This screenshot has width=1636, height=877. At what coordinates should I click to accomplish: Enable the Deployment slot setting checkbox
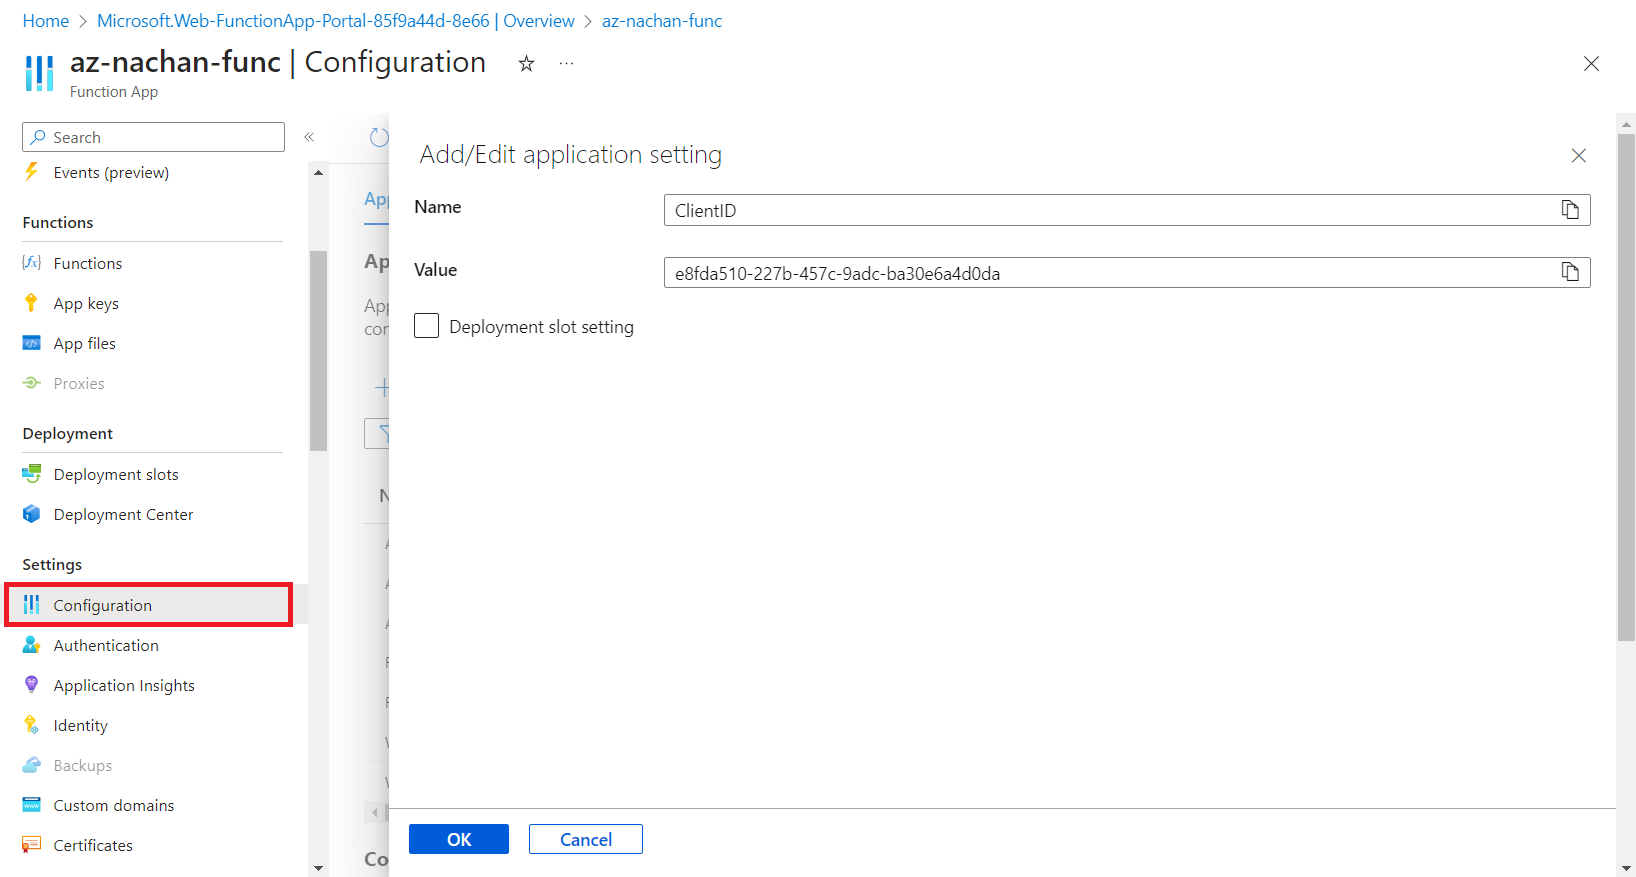click(427, 326)
